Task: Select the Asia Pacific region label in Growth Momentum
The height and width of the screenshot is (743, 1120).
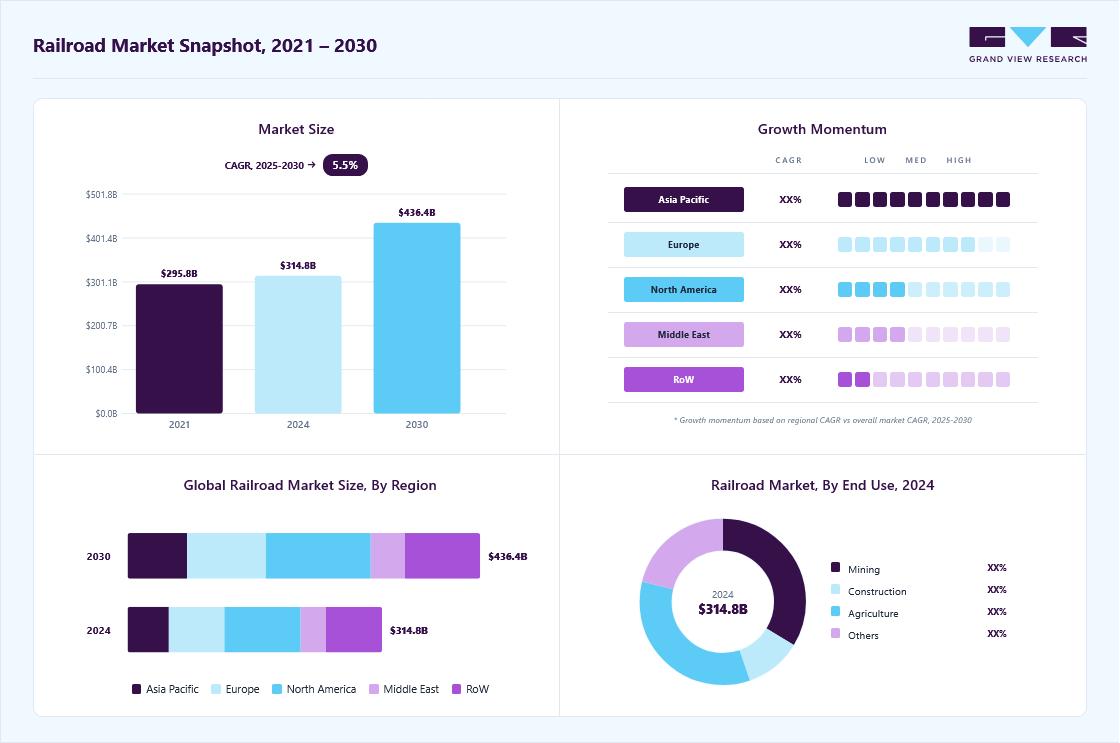Action: (x=684, y=199)
